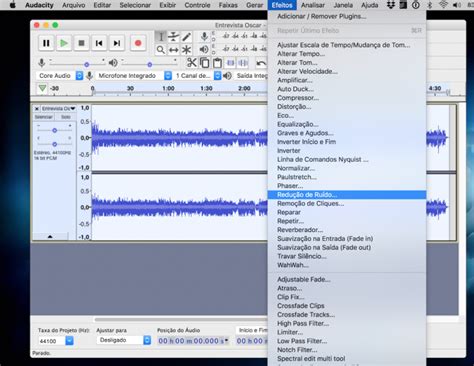Click Adicionar / Remover Plugins entry
This screenshot has width=474, height=366.
point(322,16)
